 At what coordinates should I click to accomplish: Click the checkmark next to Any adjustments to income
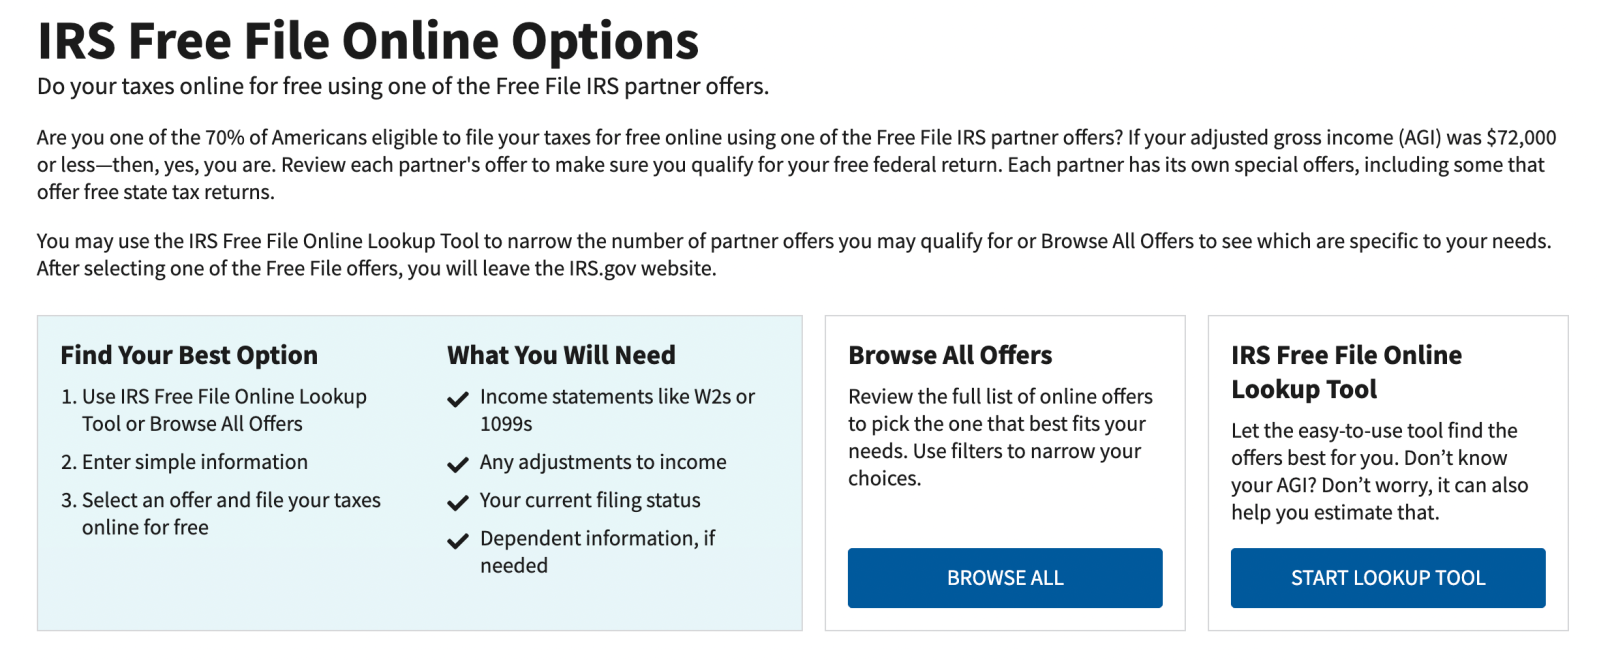click(x=458, y=465)
